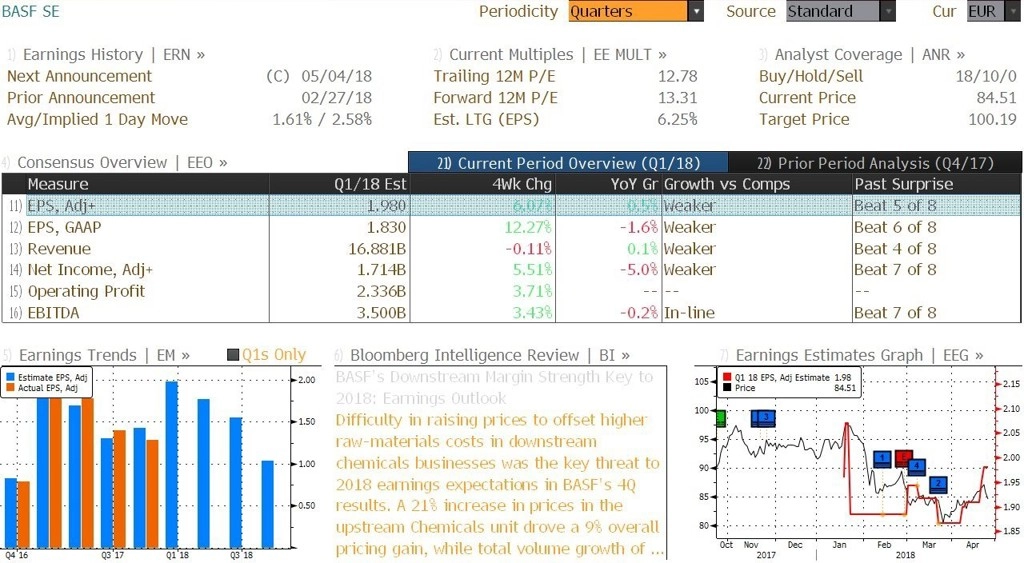The image size is (1024, 563).
Task: Select the EBITDA measure row
Action: click(x=511, y=313)
